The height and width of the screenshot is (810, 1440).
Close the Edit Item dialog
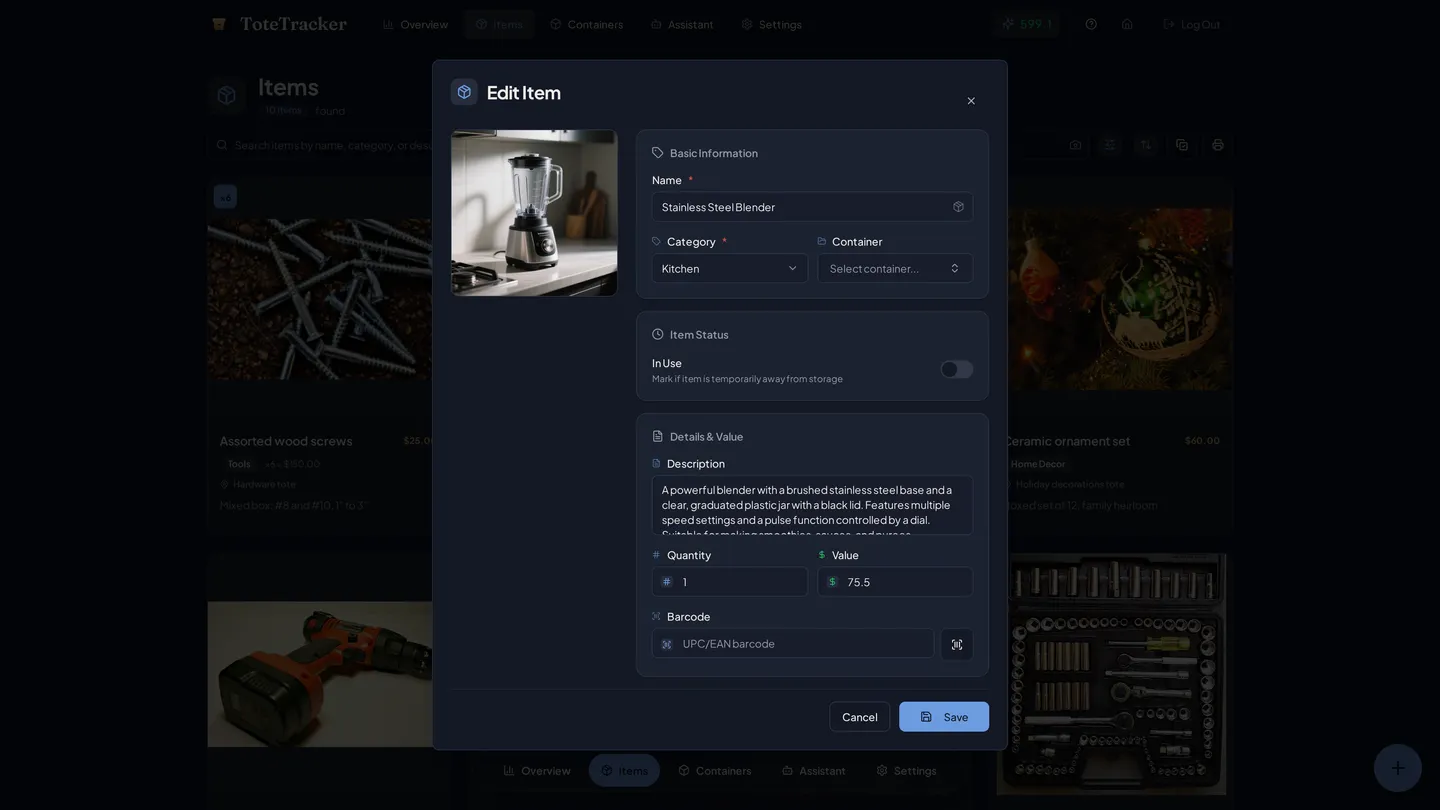[971, 101]
